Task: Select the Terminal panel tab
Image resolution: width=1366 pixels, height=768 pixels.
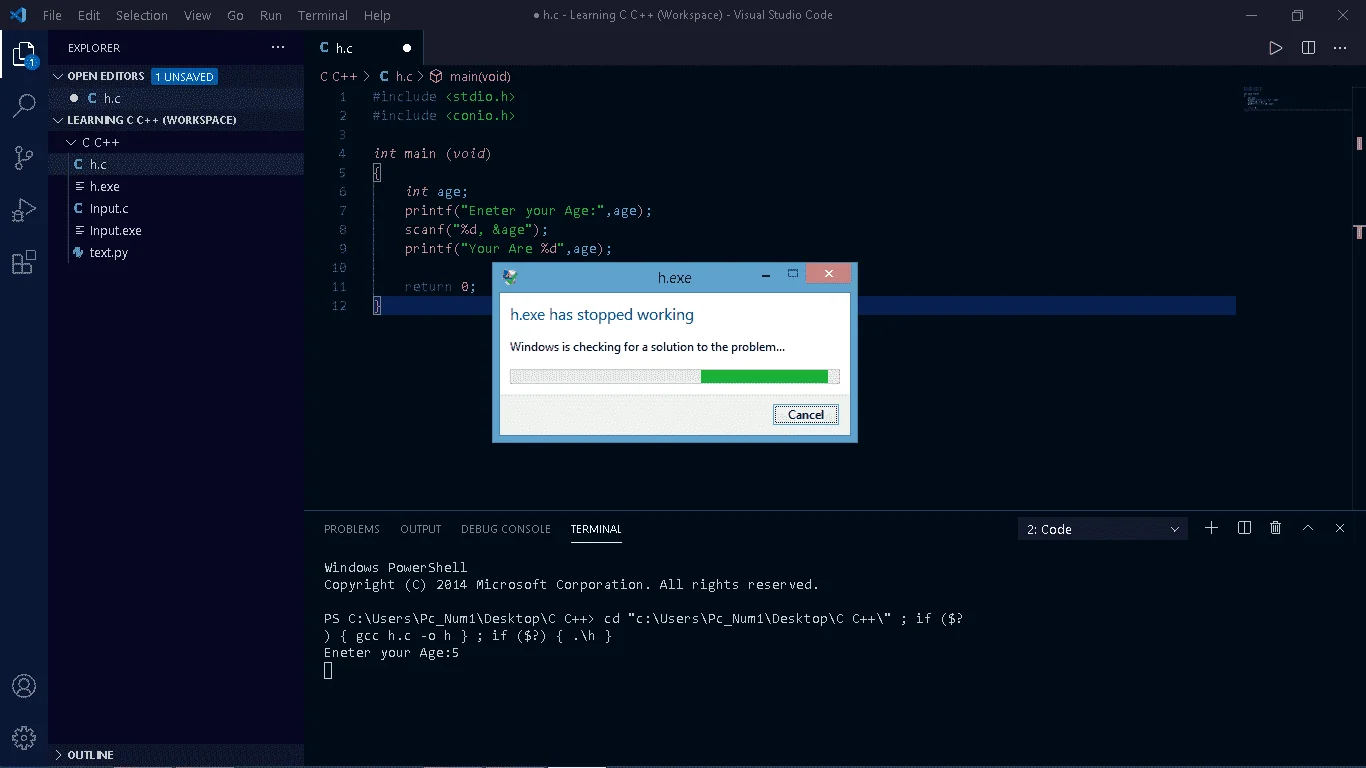Action: pos(596,529)
